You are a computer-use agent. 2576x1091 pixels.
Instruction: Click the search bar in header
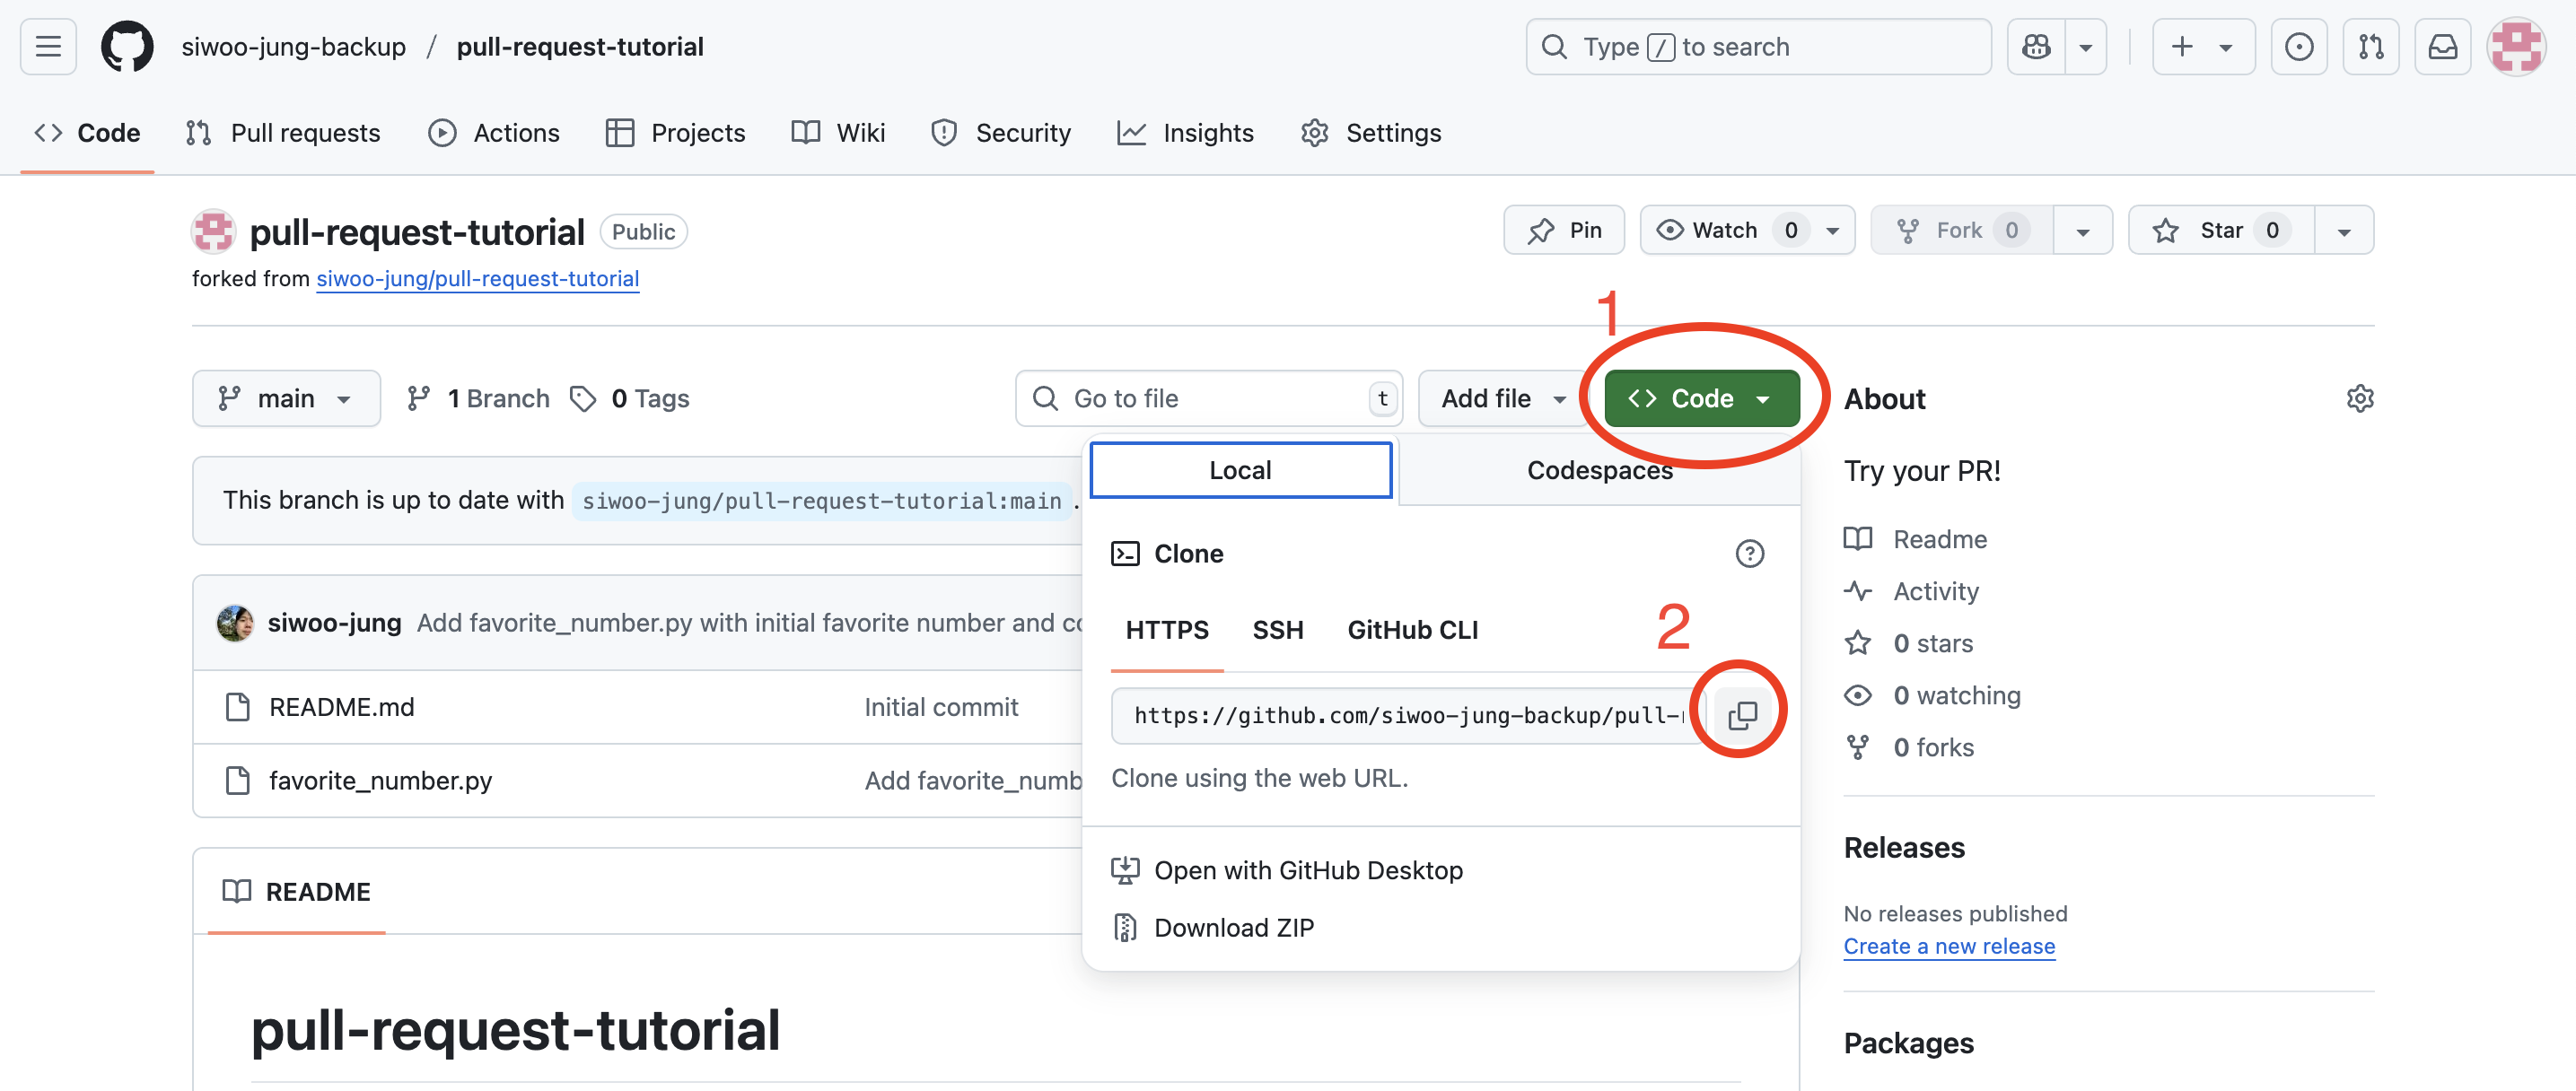pyautogui.click(x=1757, y=47)
